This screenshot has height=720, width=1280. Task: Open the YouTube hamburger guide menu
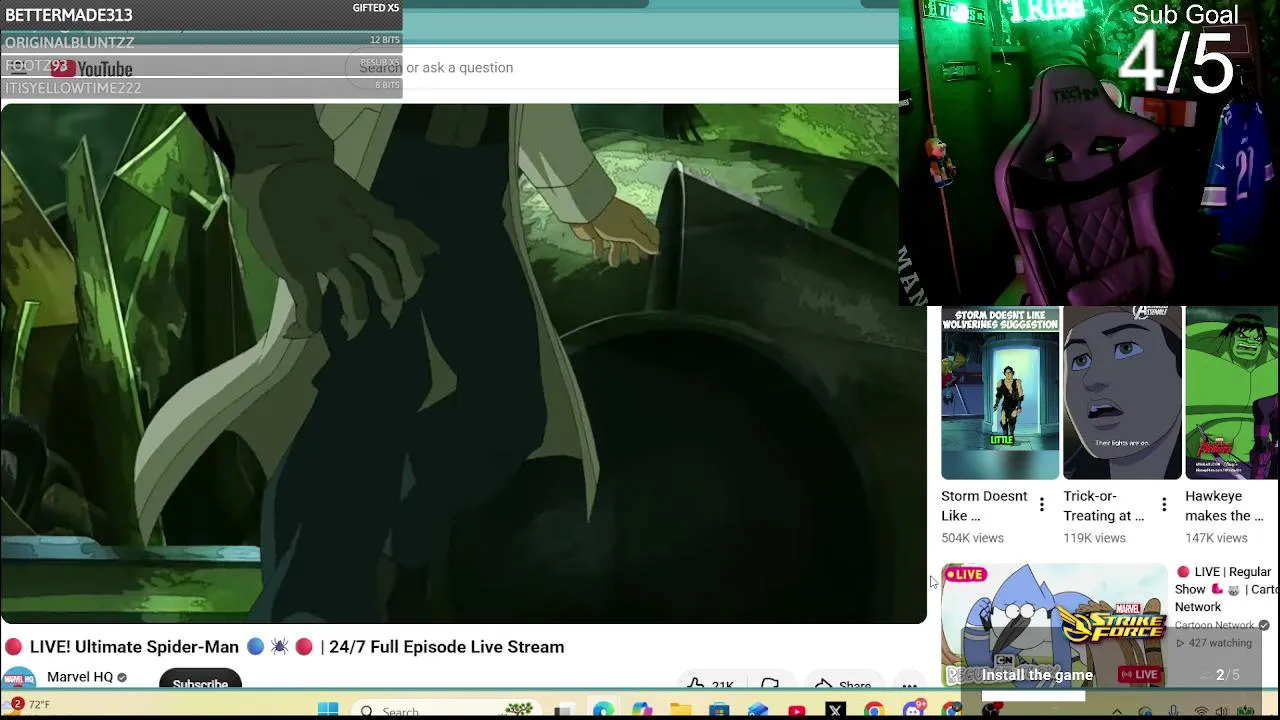[17, 68]
